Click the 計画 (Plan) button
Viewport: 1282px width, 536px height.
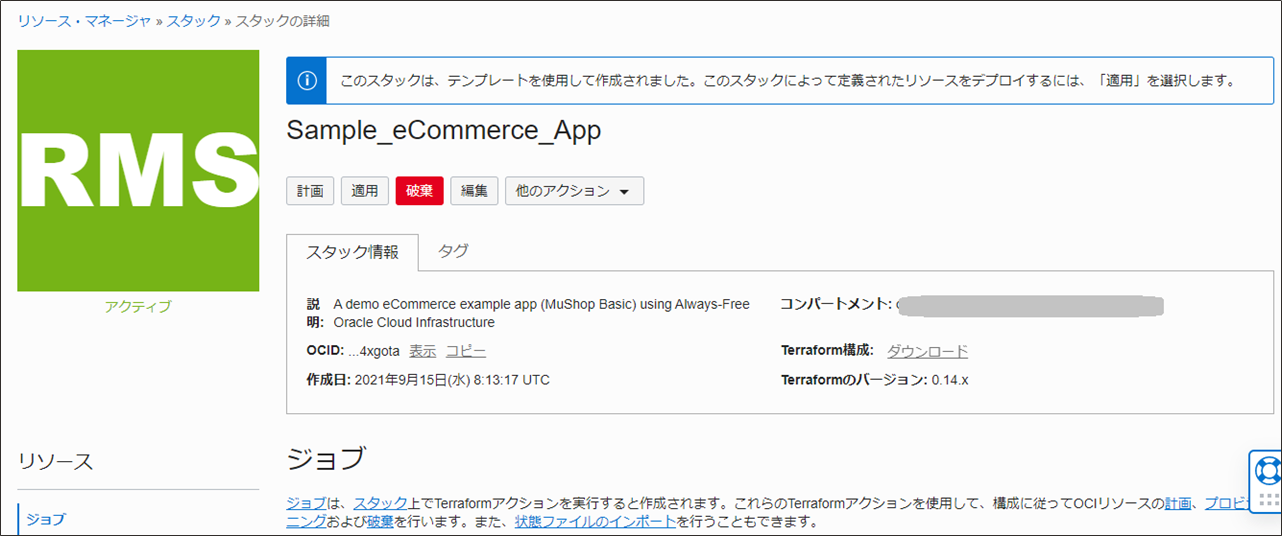pyautogui.click(x=310, y=191)
